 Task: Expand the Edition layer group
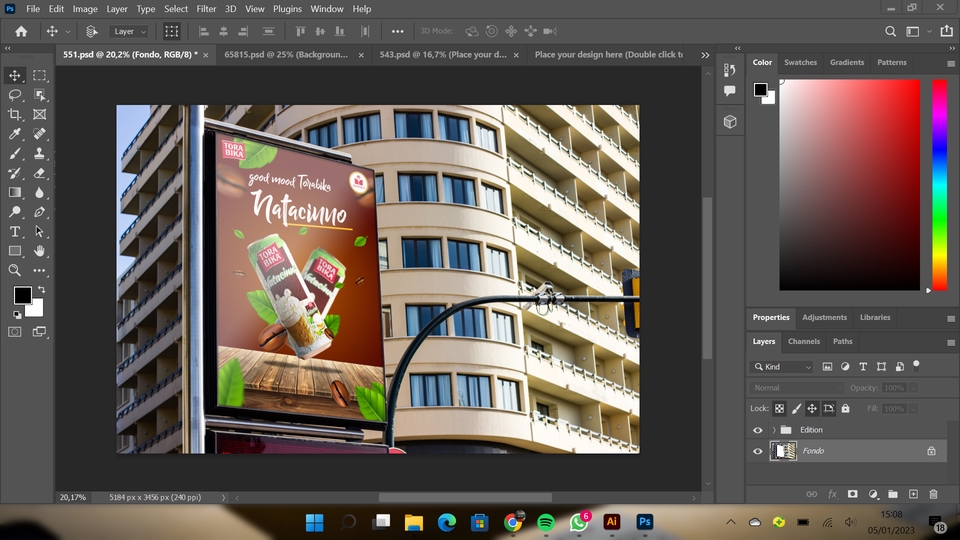click(x=774, y=430)
